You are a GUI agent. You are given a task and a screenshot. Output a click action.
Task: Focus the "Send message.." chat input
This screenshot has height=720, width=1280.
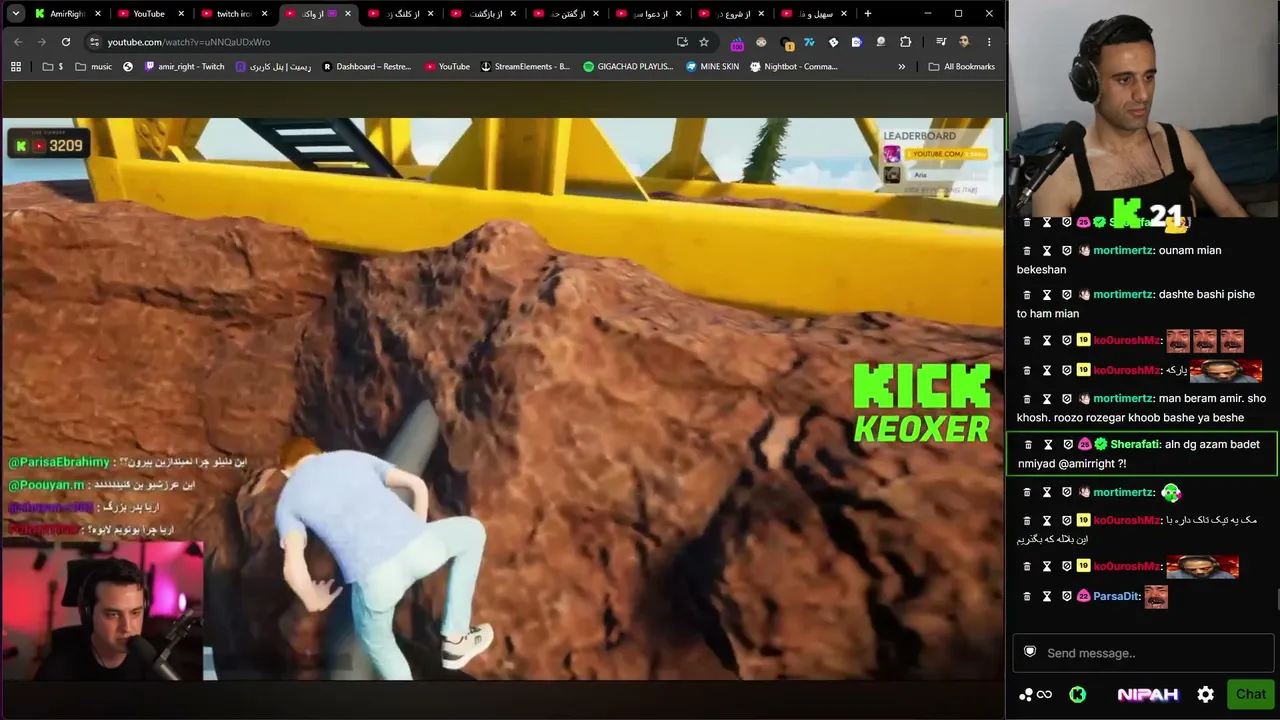click(1143, 653)
